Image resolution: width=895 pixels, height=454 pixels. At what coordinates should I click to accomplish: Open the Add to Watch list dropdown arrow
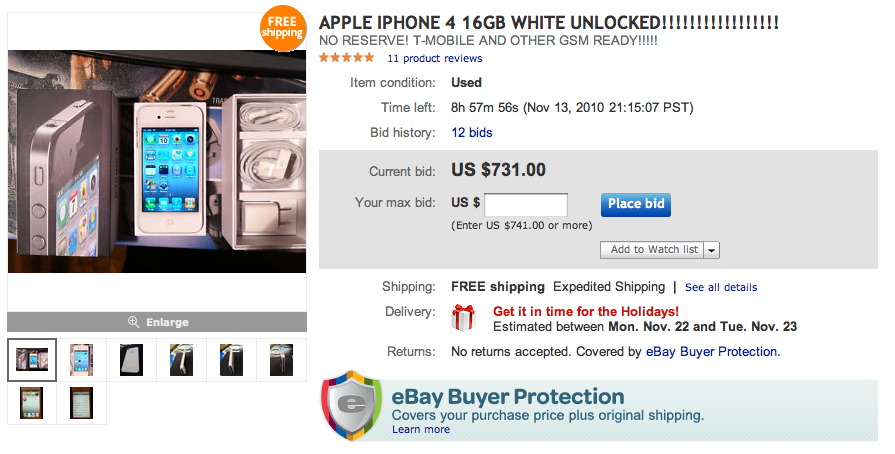[x=712, y=250]
